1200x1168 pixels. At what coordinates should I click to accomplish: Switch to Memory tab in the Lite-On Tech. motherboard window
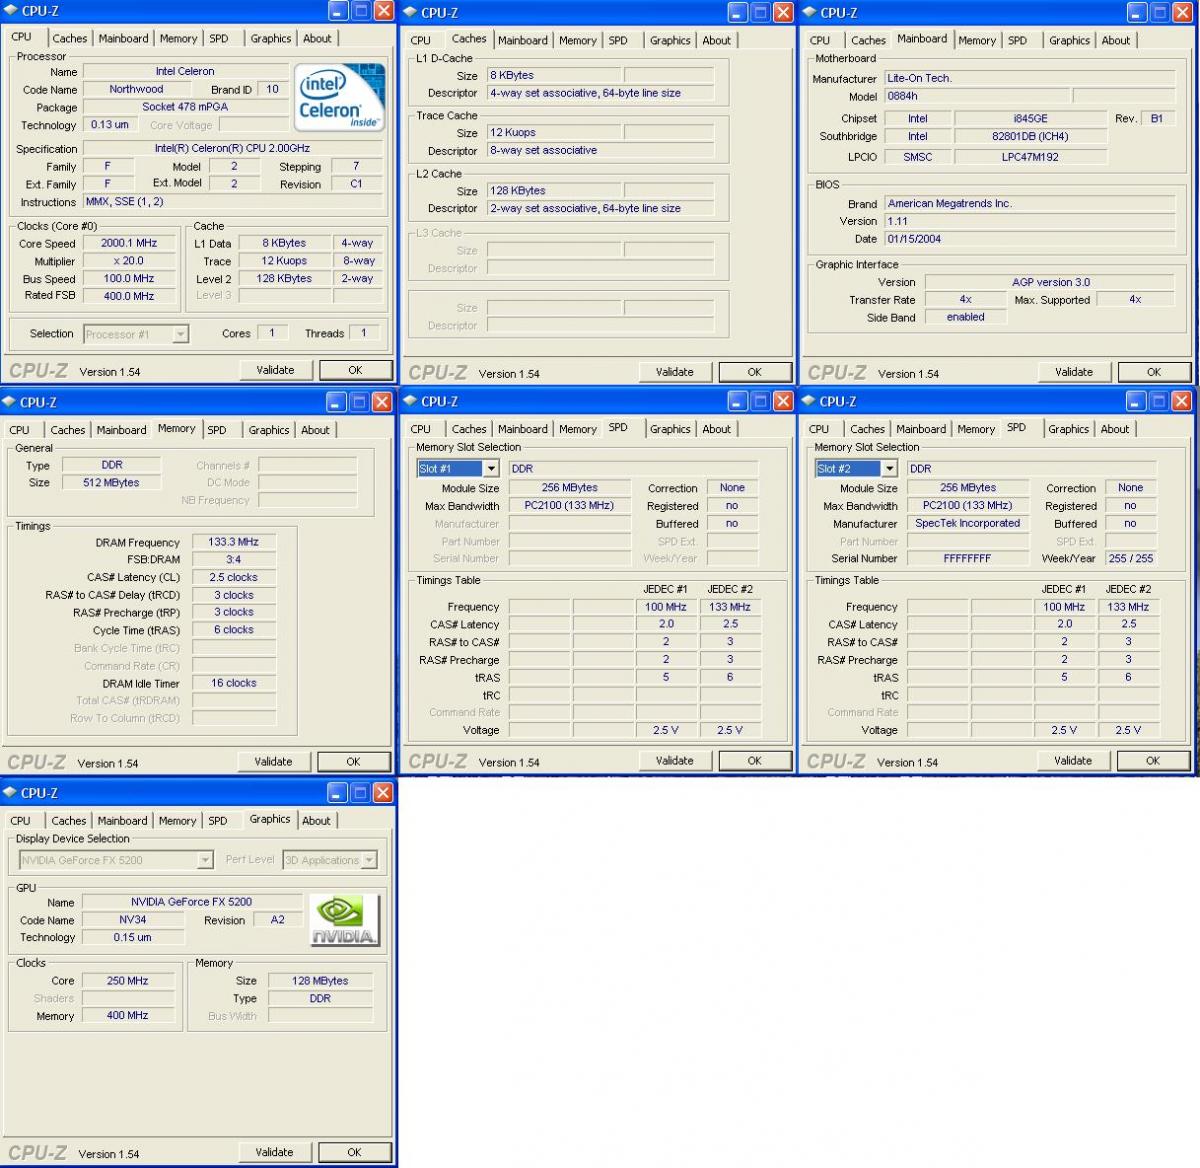pyautogui.click(x=977, y=40)
